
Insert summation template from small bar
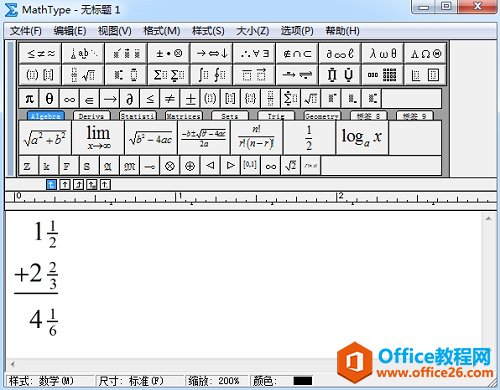[291, 99]
